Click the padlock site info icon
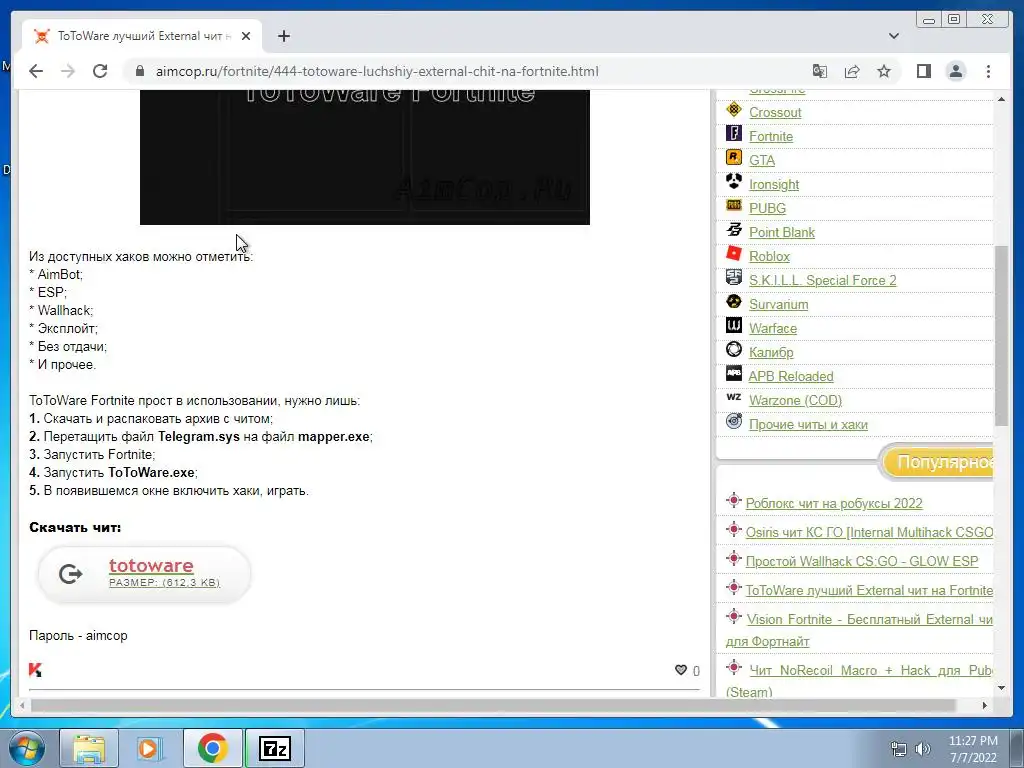Viewport: 1024px width, 768px height. pyautogui.click(x=140, y=71)
